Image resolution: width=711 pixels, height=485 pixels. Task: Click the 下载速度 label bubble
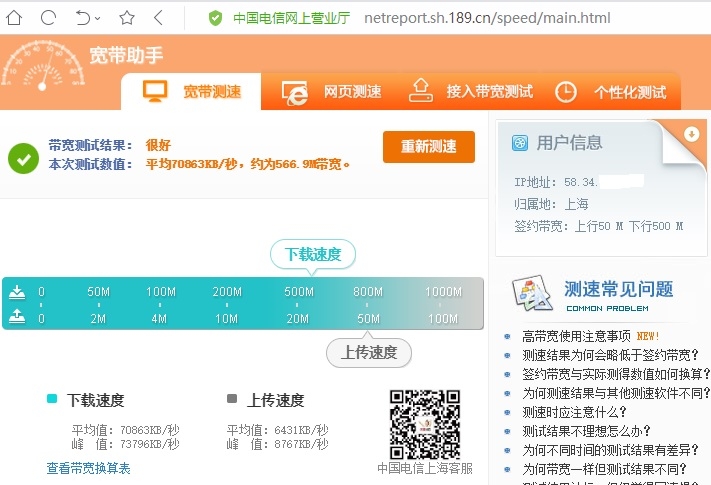[x=313, y=254]
